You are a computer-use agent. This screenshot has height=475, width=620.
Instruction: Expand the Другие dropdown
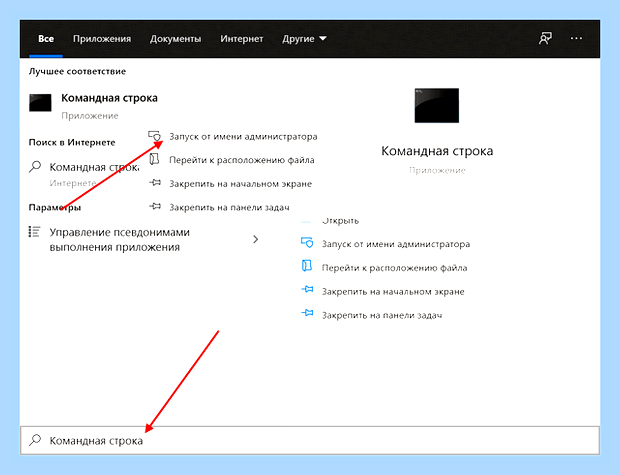[x=304, y=39]
